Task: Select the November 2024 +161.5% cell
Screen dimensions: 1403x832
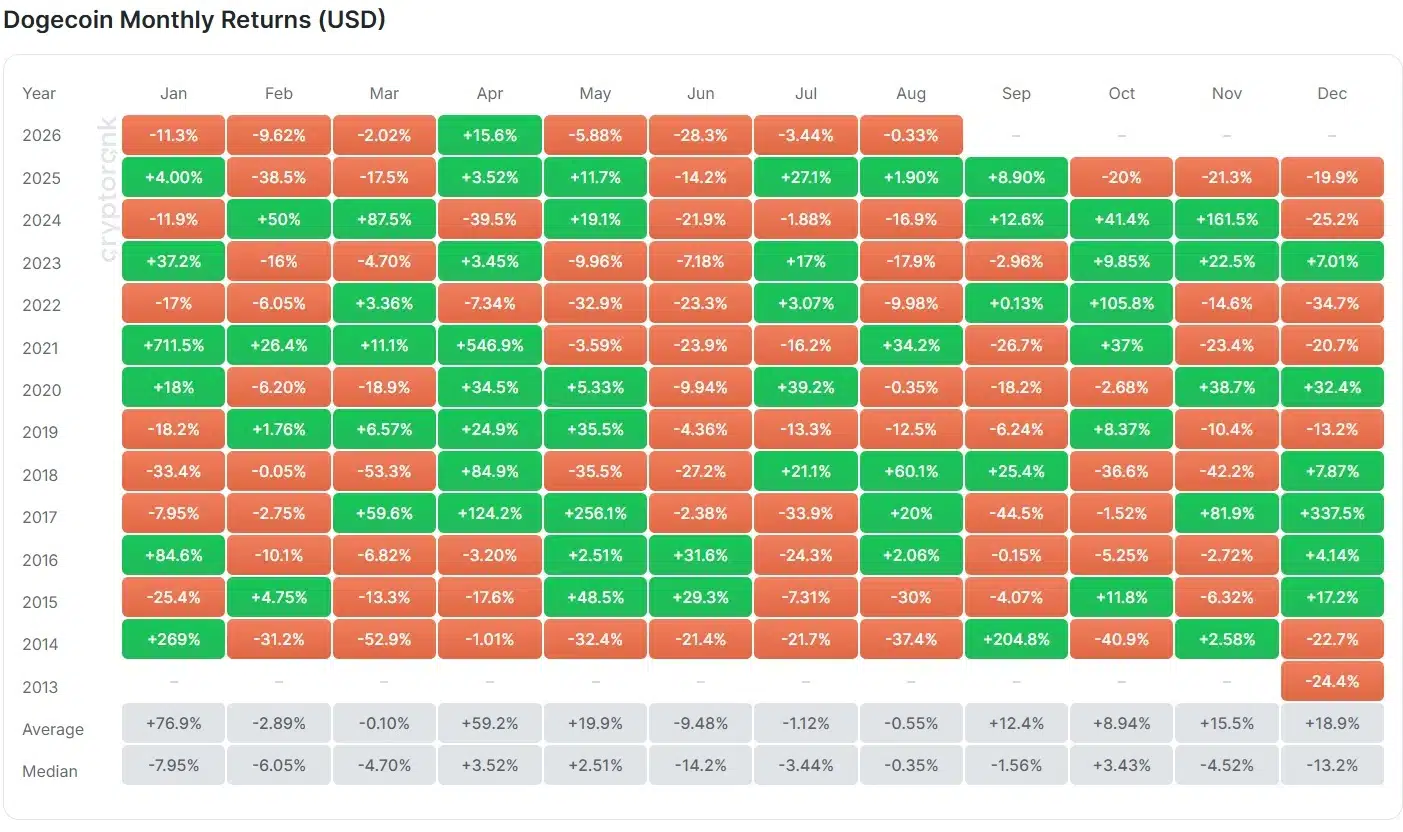Action: pos(1227,219)
